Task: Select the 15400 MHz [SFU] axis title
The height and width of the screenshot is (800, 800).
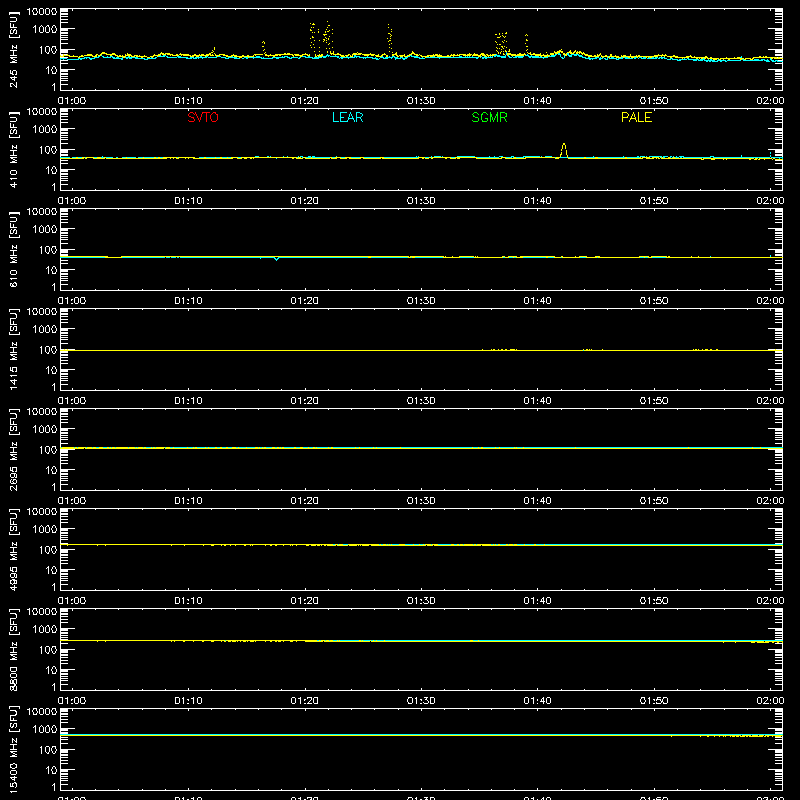Action: 13,749
